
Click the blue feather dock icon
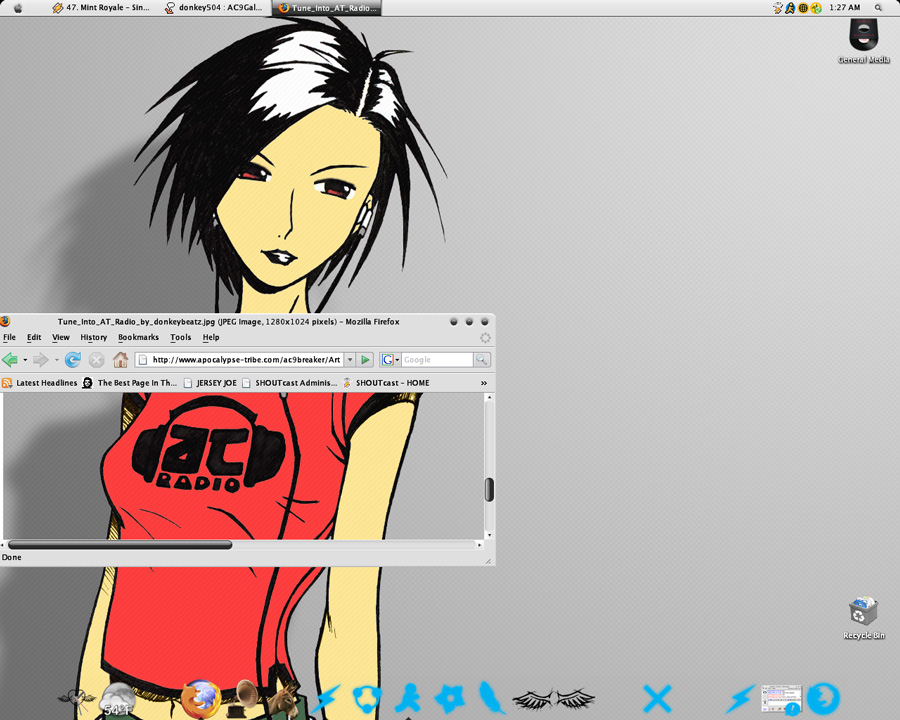pos(491,696)
